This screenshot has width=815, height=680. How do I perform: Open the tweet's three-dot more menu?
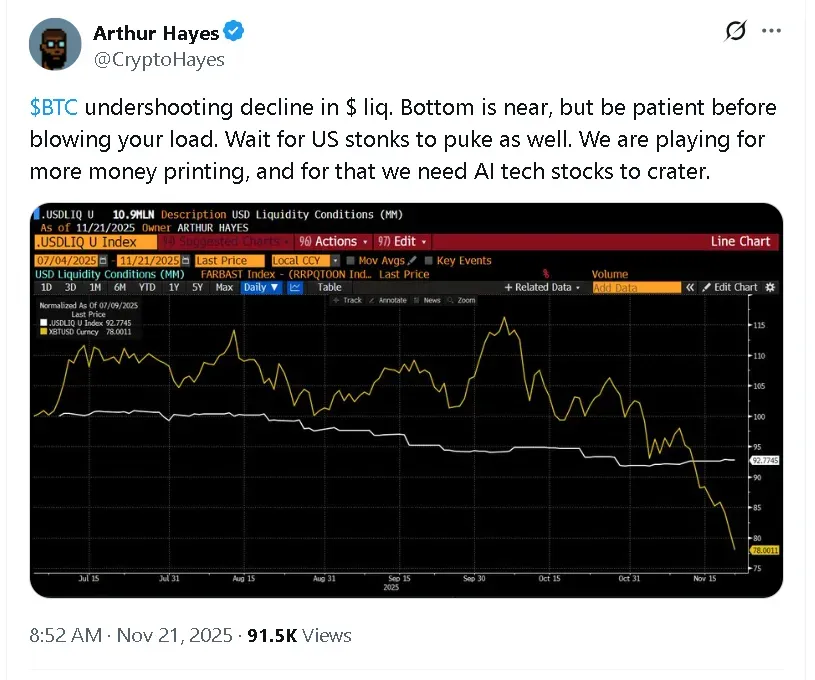(x=771, y=32)
